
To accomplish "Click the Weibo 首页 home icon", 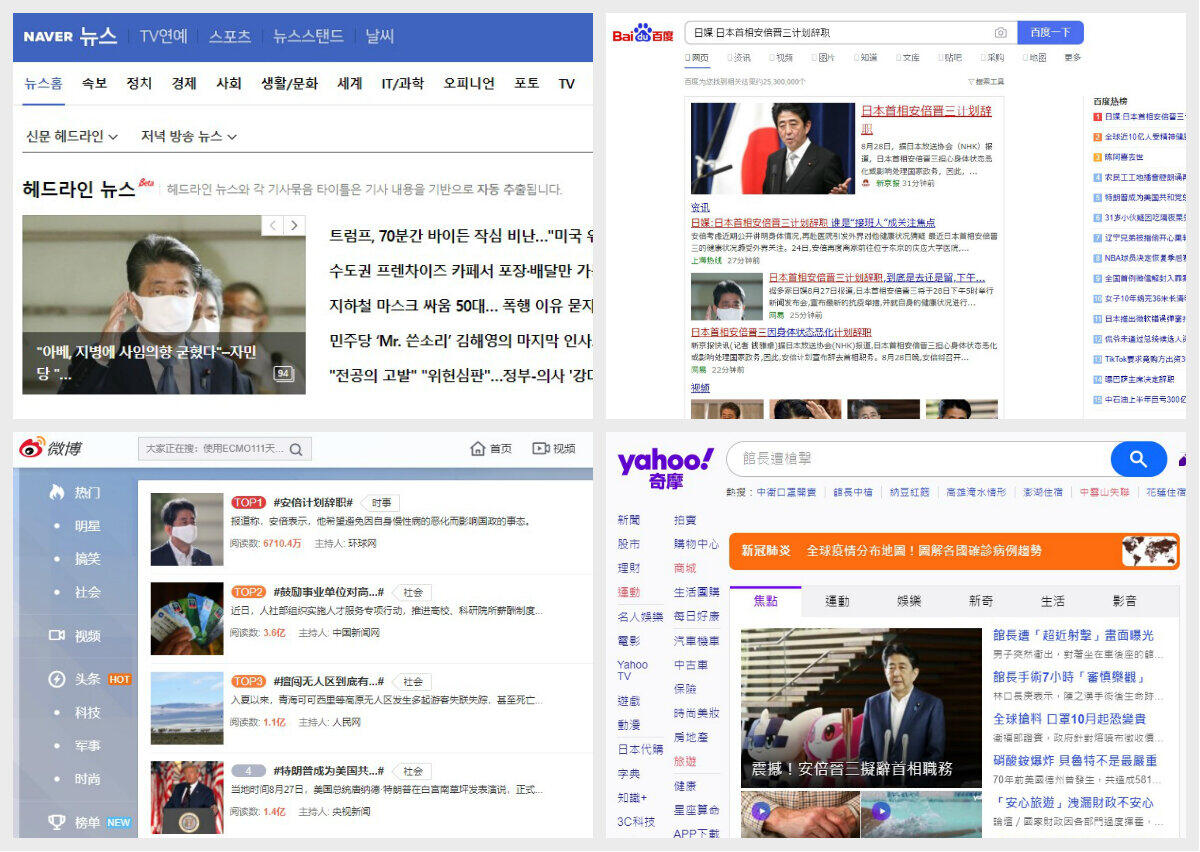I will click(478, 449).
